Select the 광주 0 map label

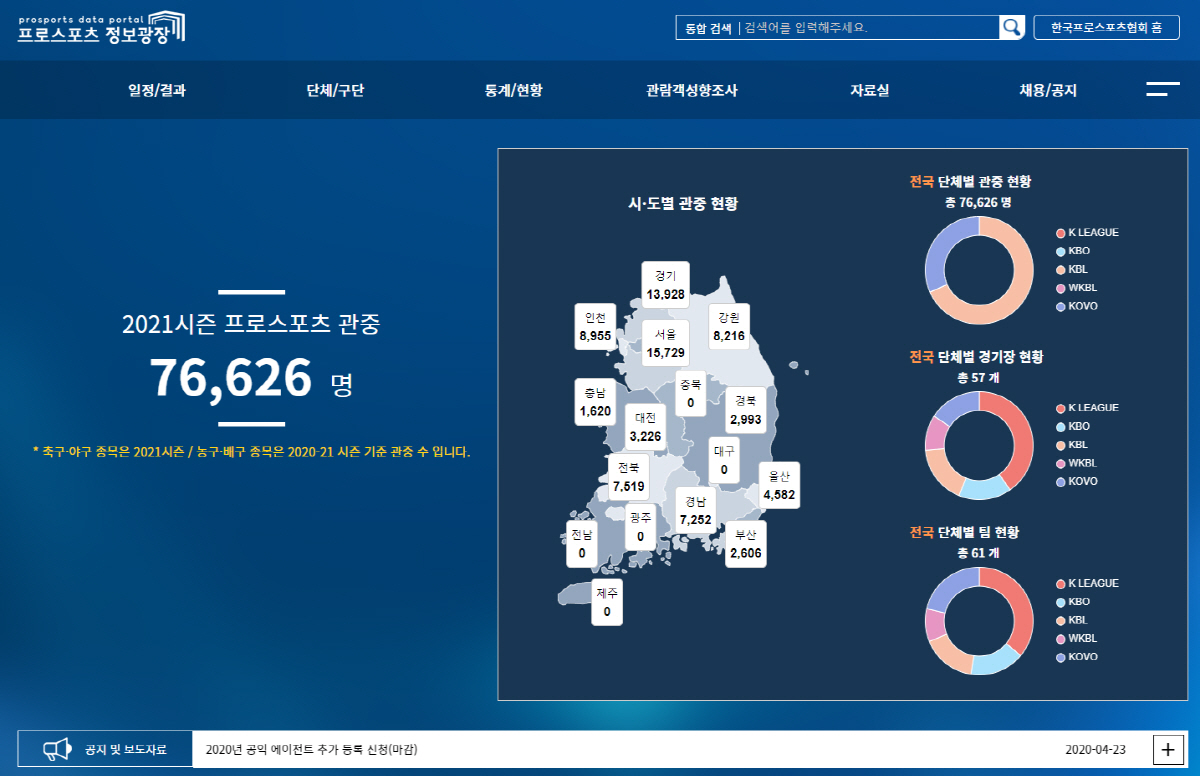[640, 526]
